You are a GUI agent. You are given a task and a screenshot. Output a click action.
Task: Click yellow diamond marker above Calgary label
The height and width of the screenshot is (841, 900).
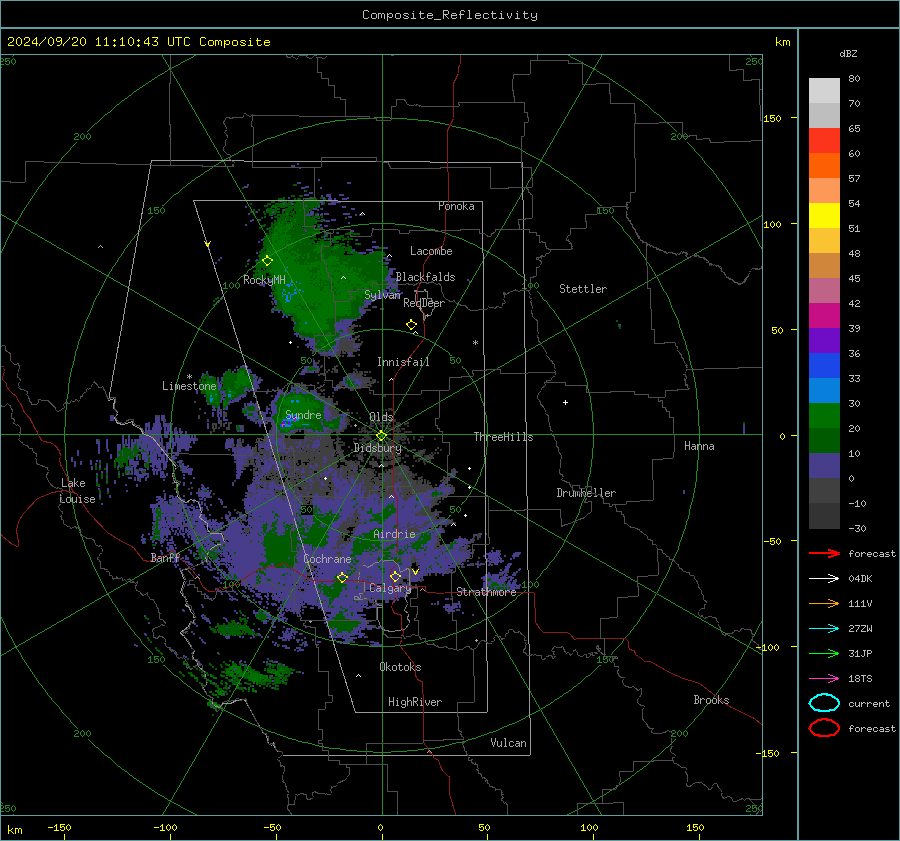click(395, 576)
